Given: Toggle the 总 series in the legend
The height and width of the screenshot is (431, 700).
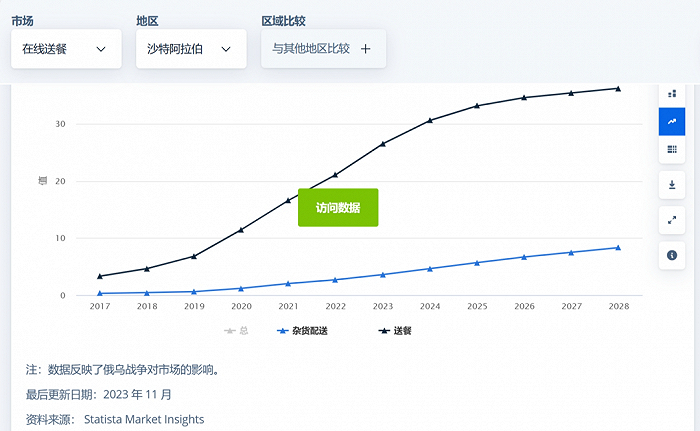Looking at the screenshot, I should [x=237, y=330].
